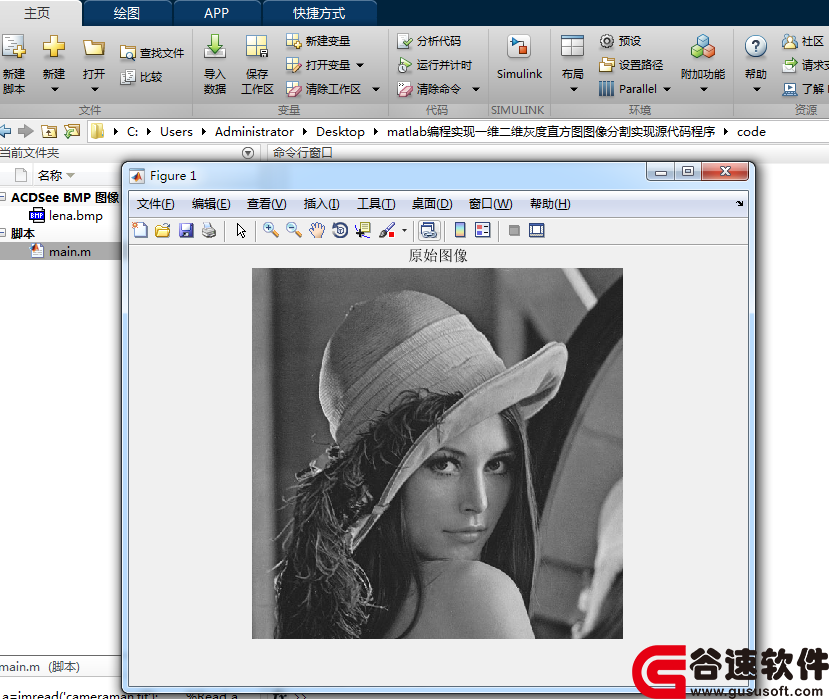This screenshot has width=829, height=699.
Task: Click the Import Data (导入数据) icon
Action: [x=215, y=47]
